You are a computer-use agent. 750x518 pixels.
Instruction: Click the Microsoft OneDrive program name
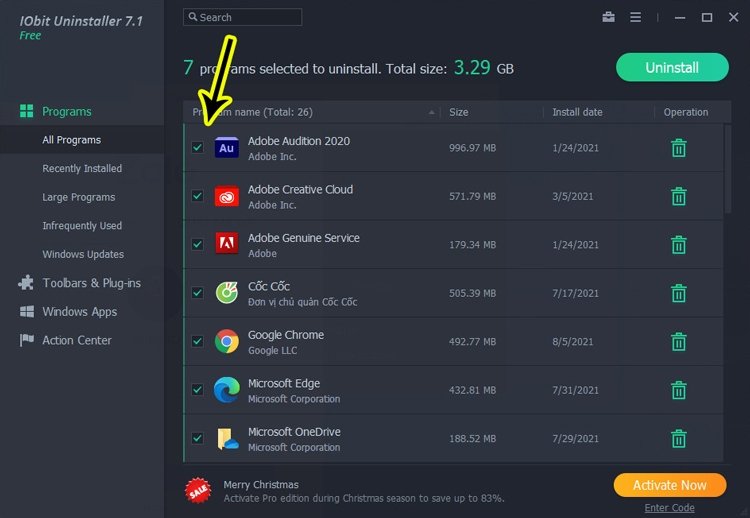tap(294, 432)
